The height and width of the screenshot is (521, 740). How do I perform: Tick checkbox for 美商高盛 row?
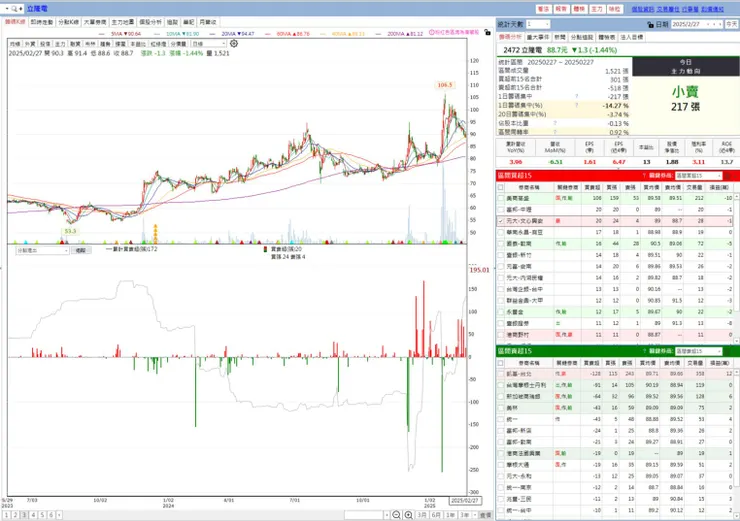[501, 198]
